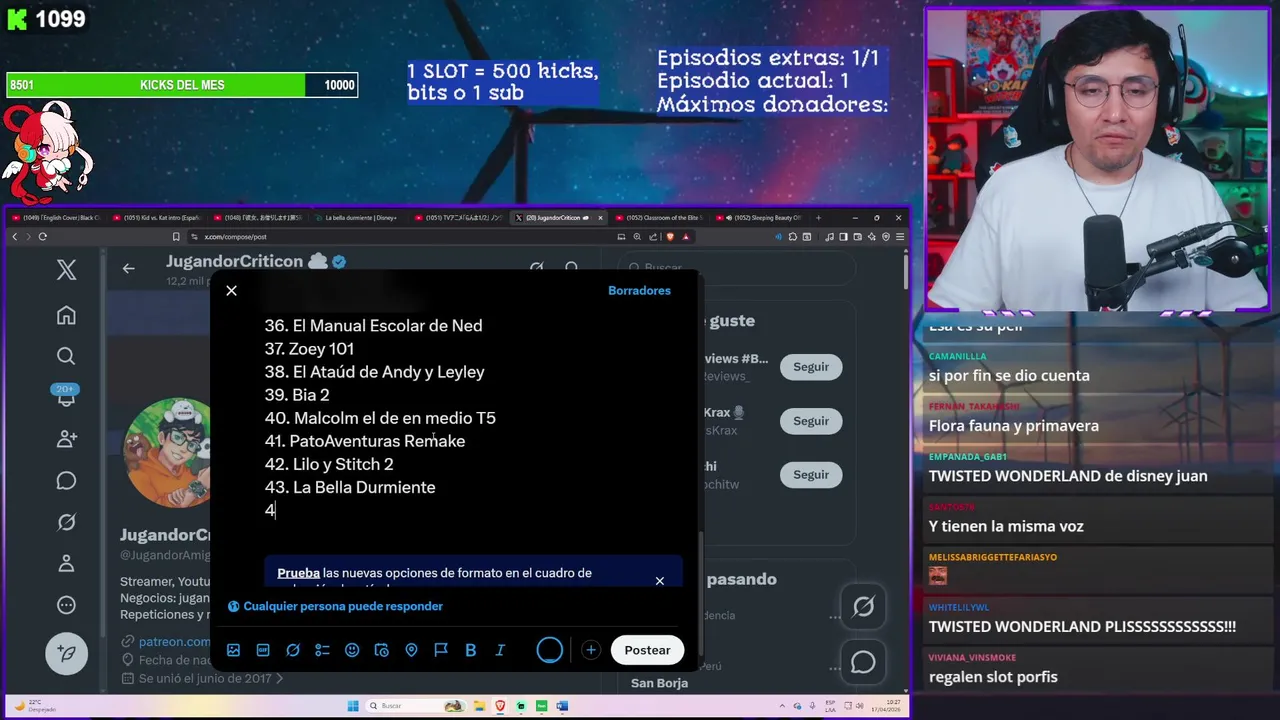Screen dimensions: 1280x720
Task: Go back in browser history
Action: 14,237
